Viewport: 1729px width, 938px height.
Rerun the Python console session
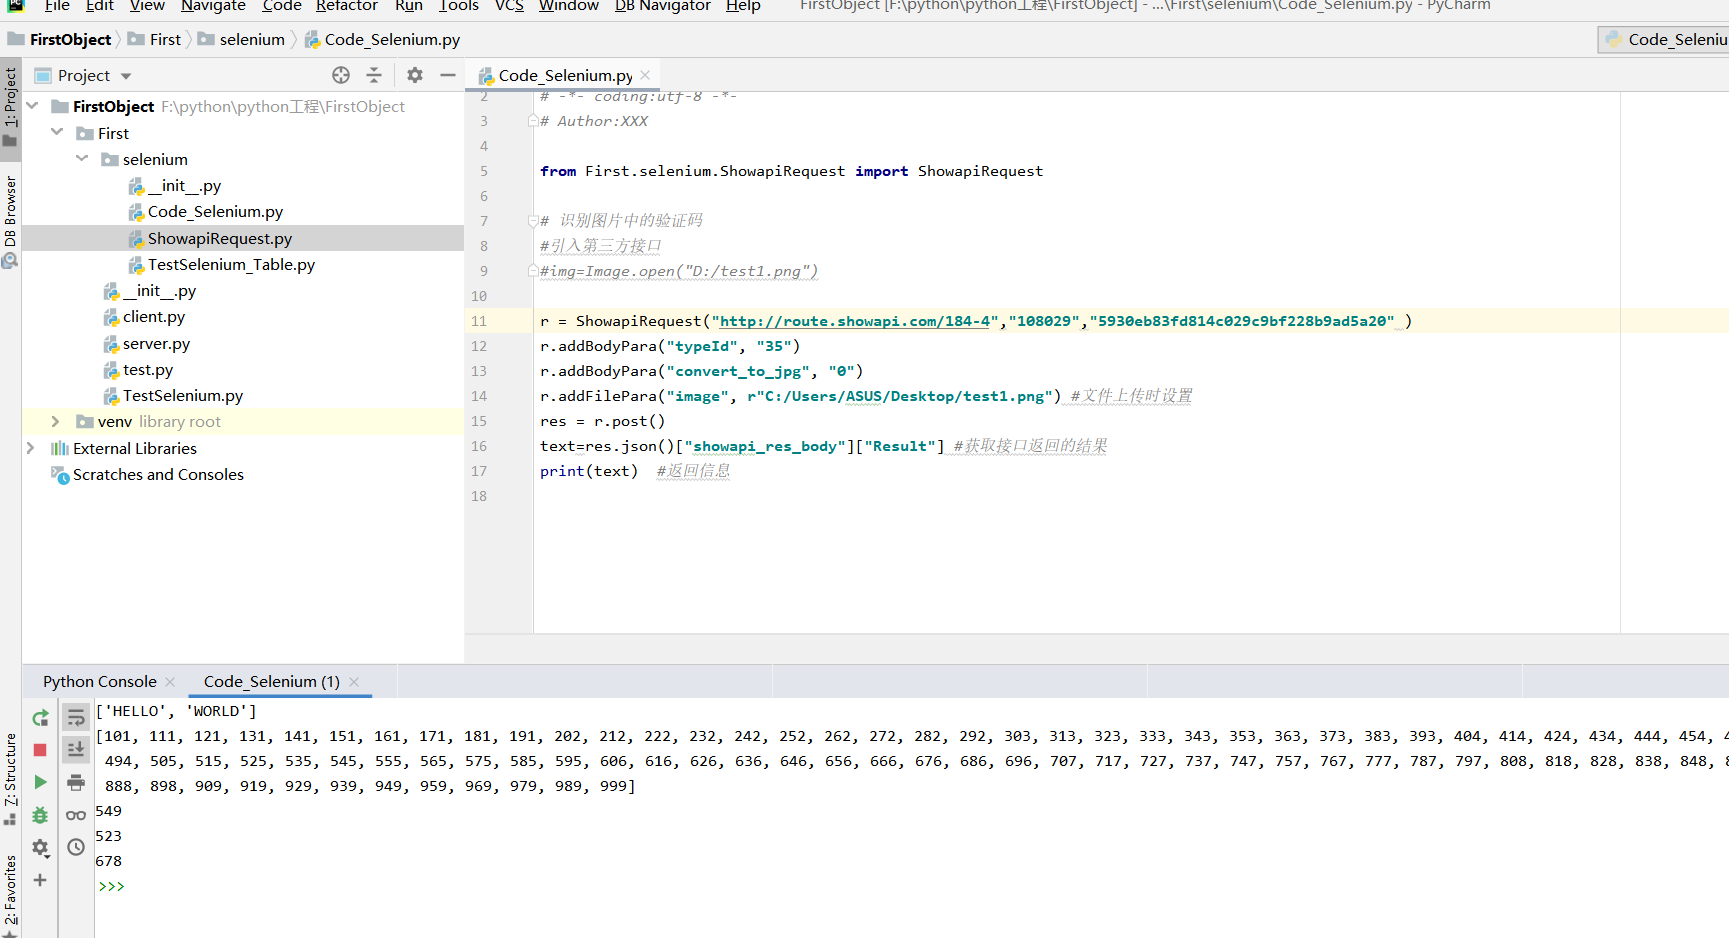pos(40,718)
